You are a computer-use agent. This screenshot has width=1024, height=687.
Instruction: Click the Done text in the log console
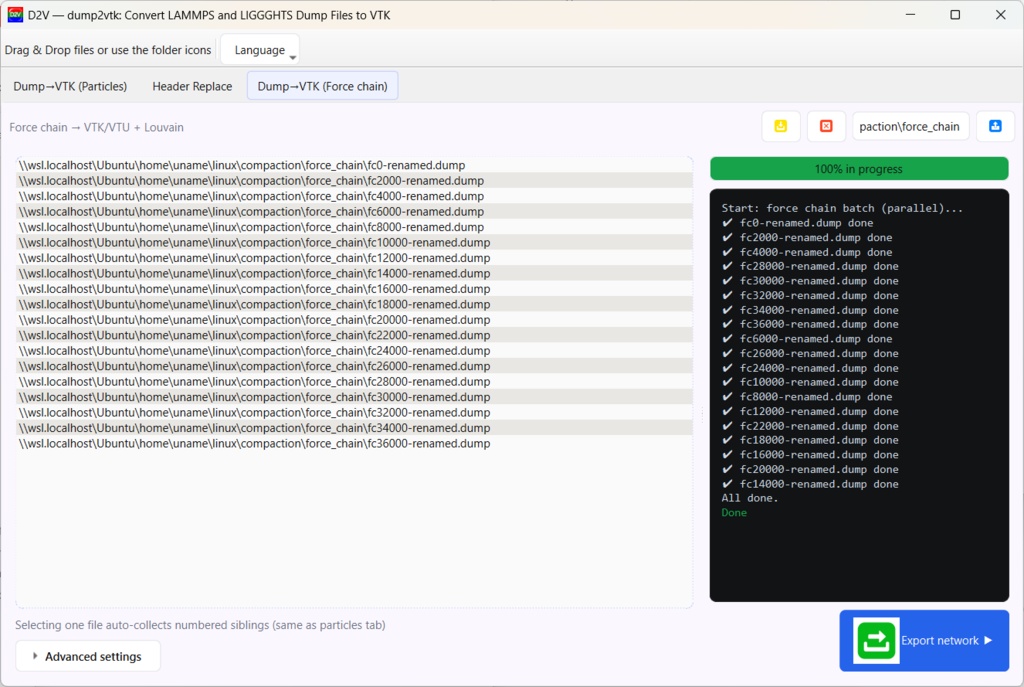point(732,512)
